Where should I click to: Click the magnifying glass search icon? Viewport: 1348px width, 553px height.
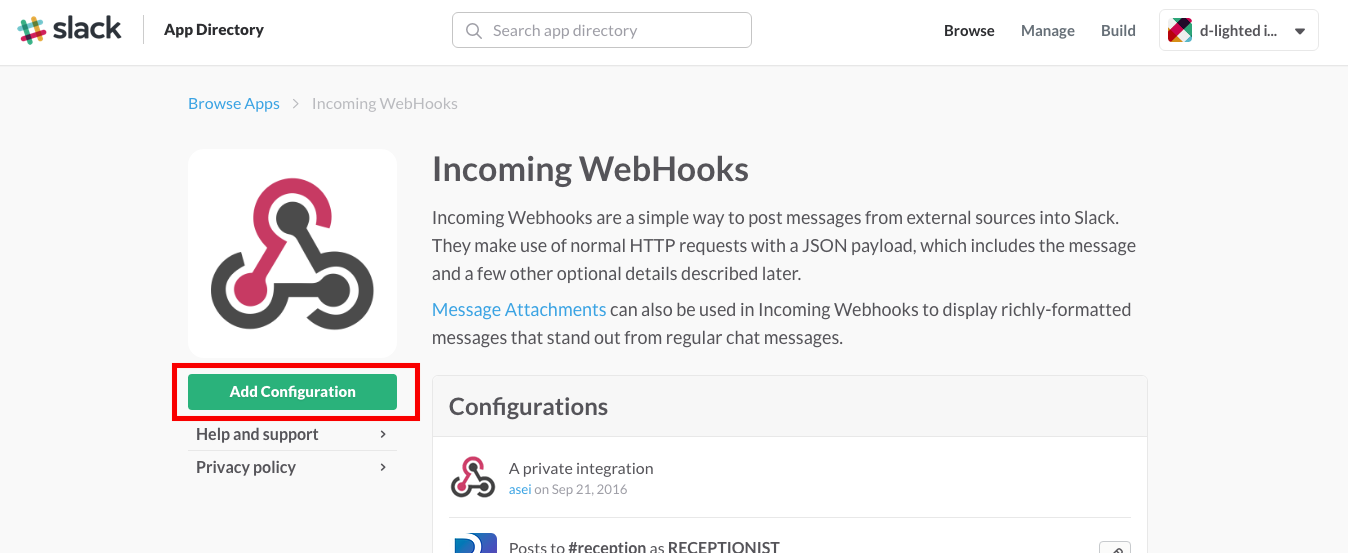point(474,31)
